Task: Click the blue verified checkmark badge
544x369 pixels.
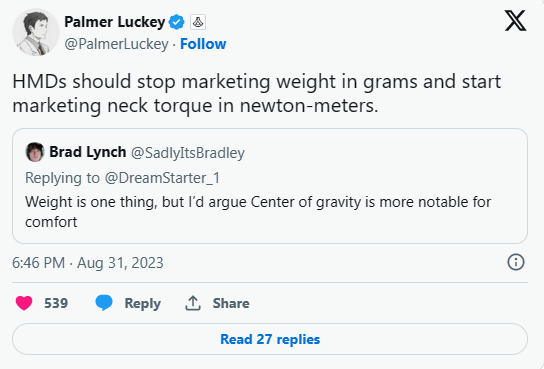Action: [x=177, y=23]
